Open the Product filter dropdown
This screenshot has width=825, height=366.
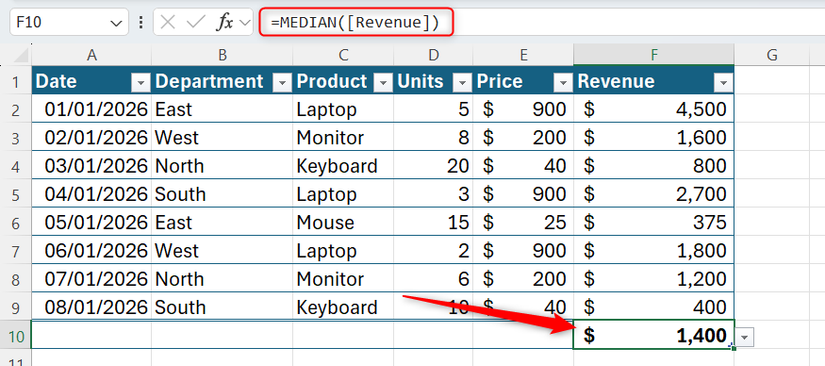383,83
